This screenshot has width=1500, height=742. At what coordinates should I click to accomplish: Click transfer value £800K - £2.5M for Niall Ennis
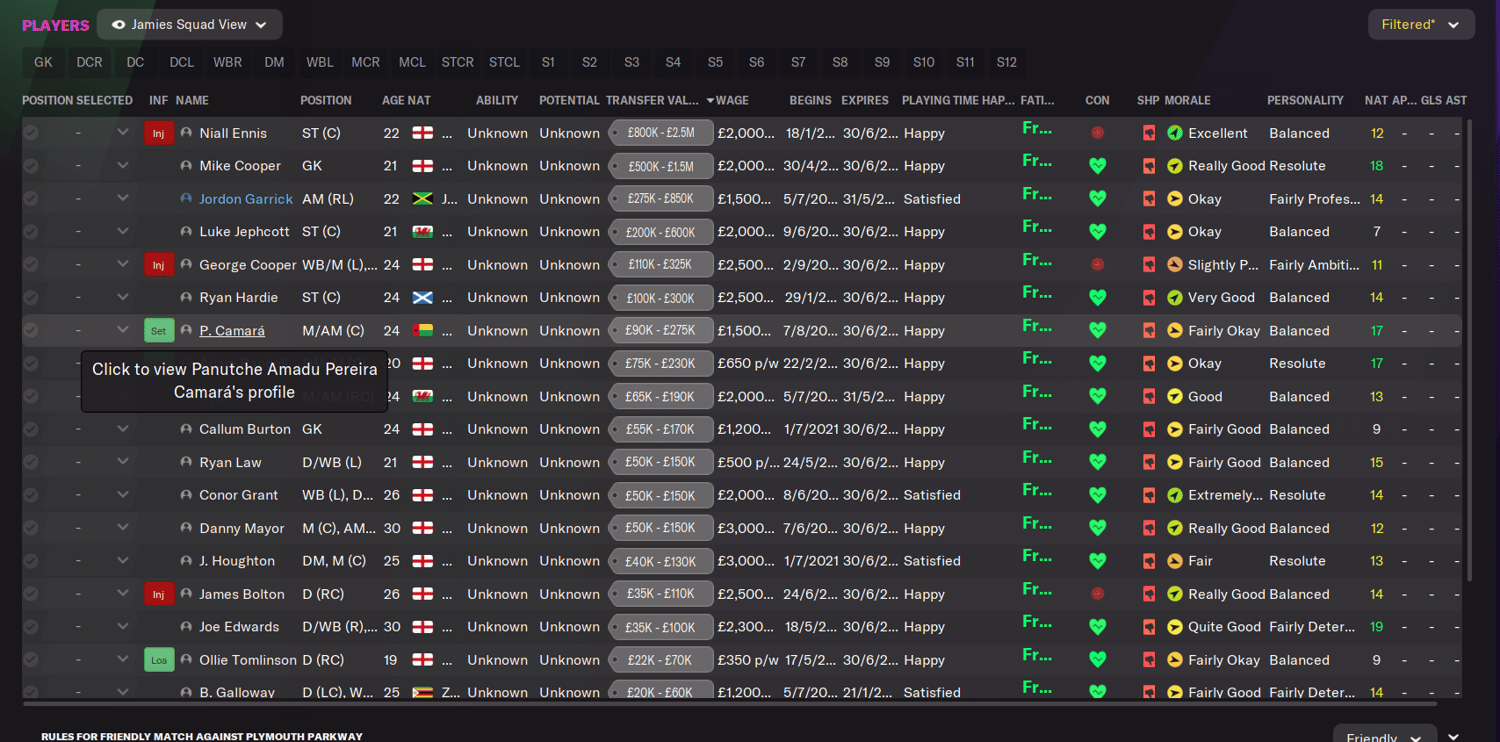[661, 133]
